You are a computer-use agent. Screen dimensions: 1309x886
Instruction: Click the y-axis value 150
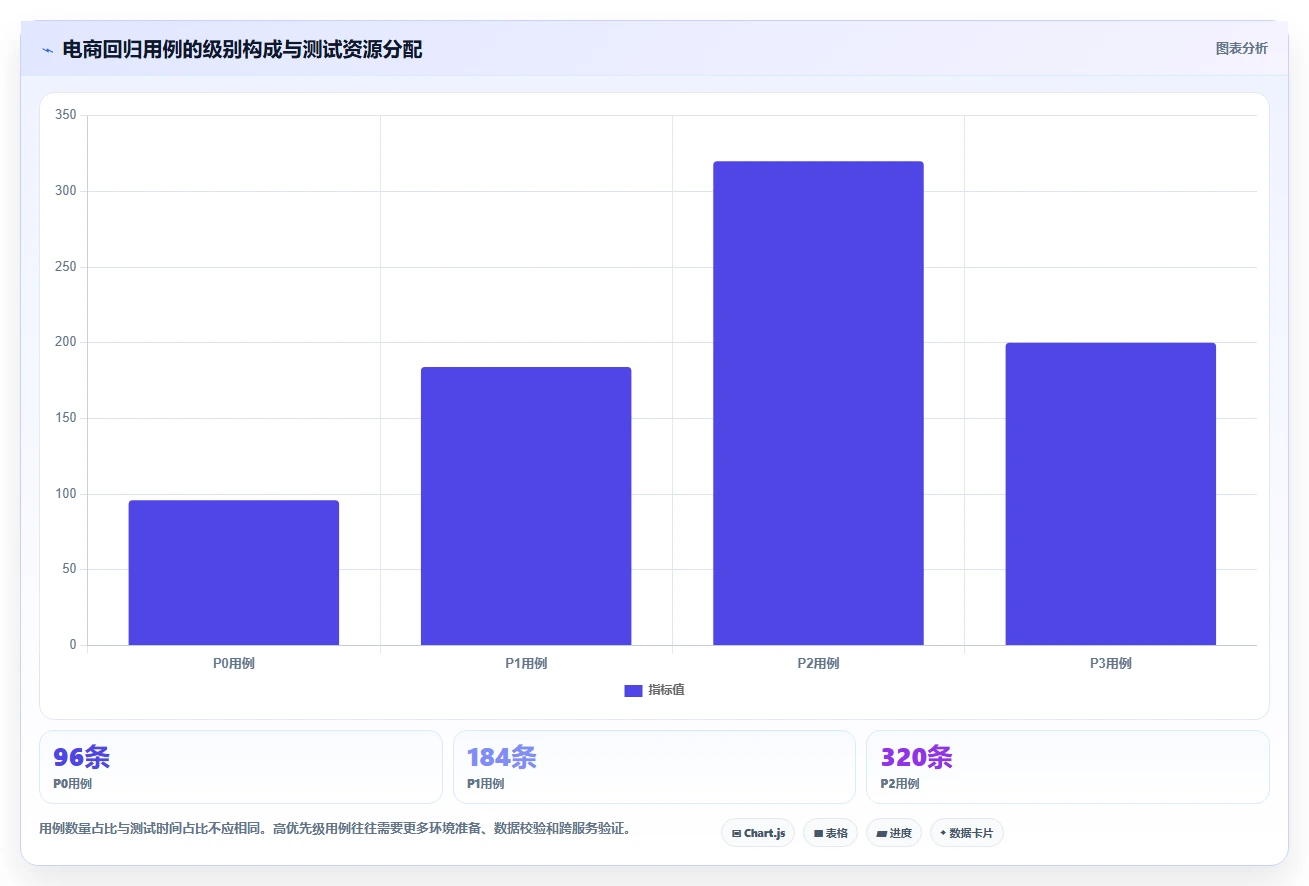pos(66,418)
